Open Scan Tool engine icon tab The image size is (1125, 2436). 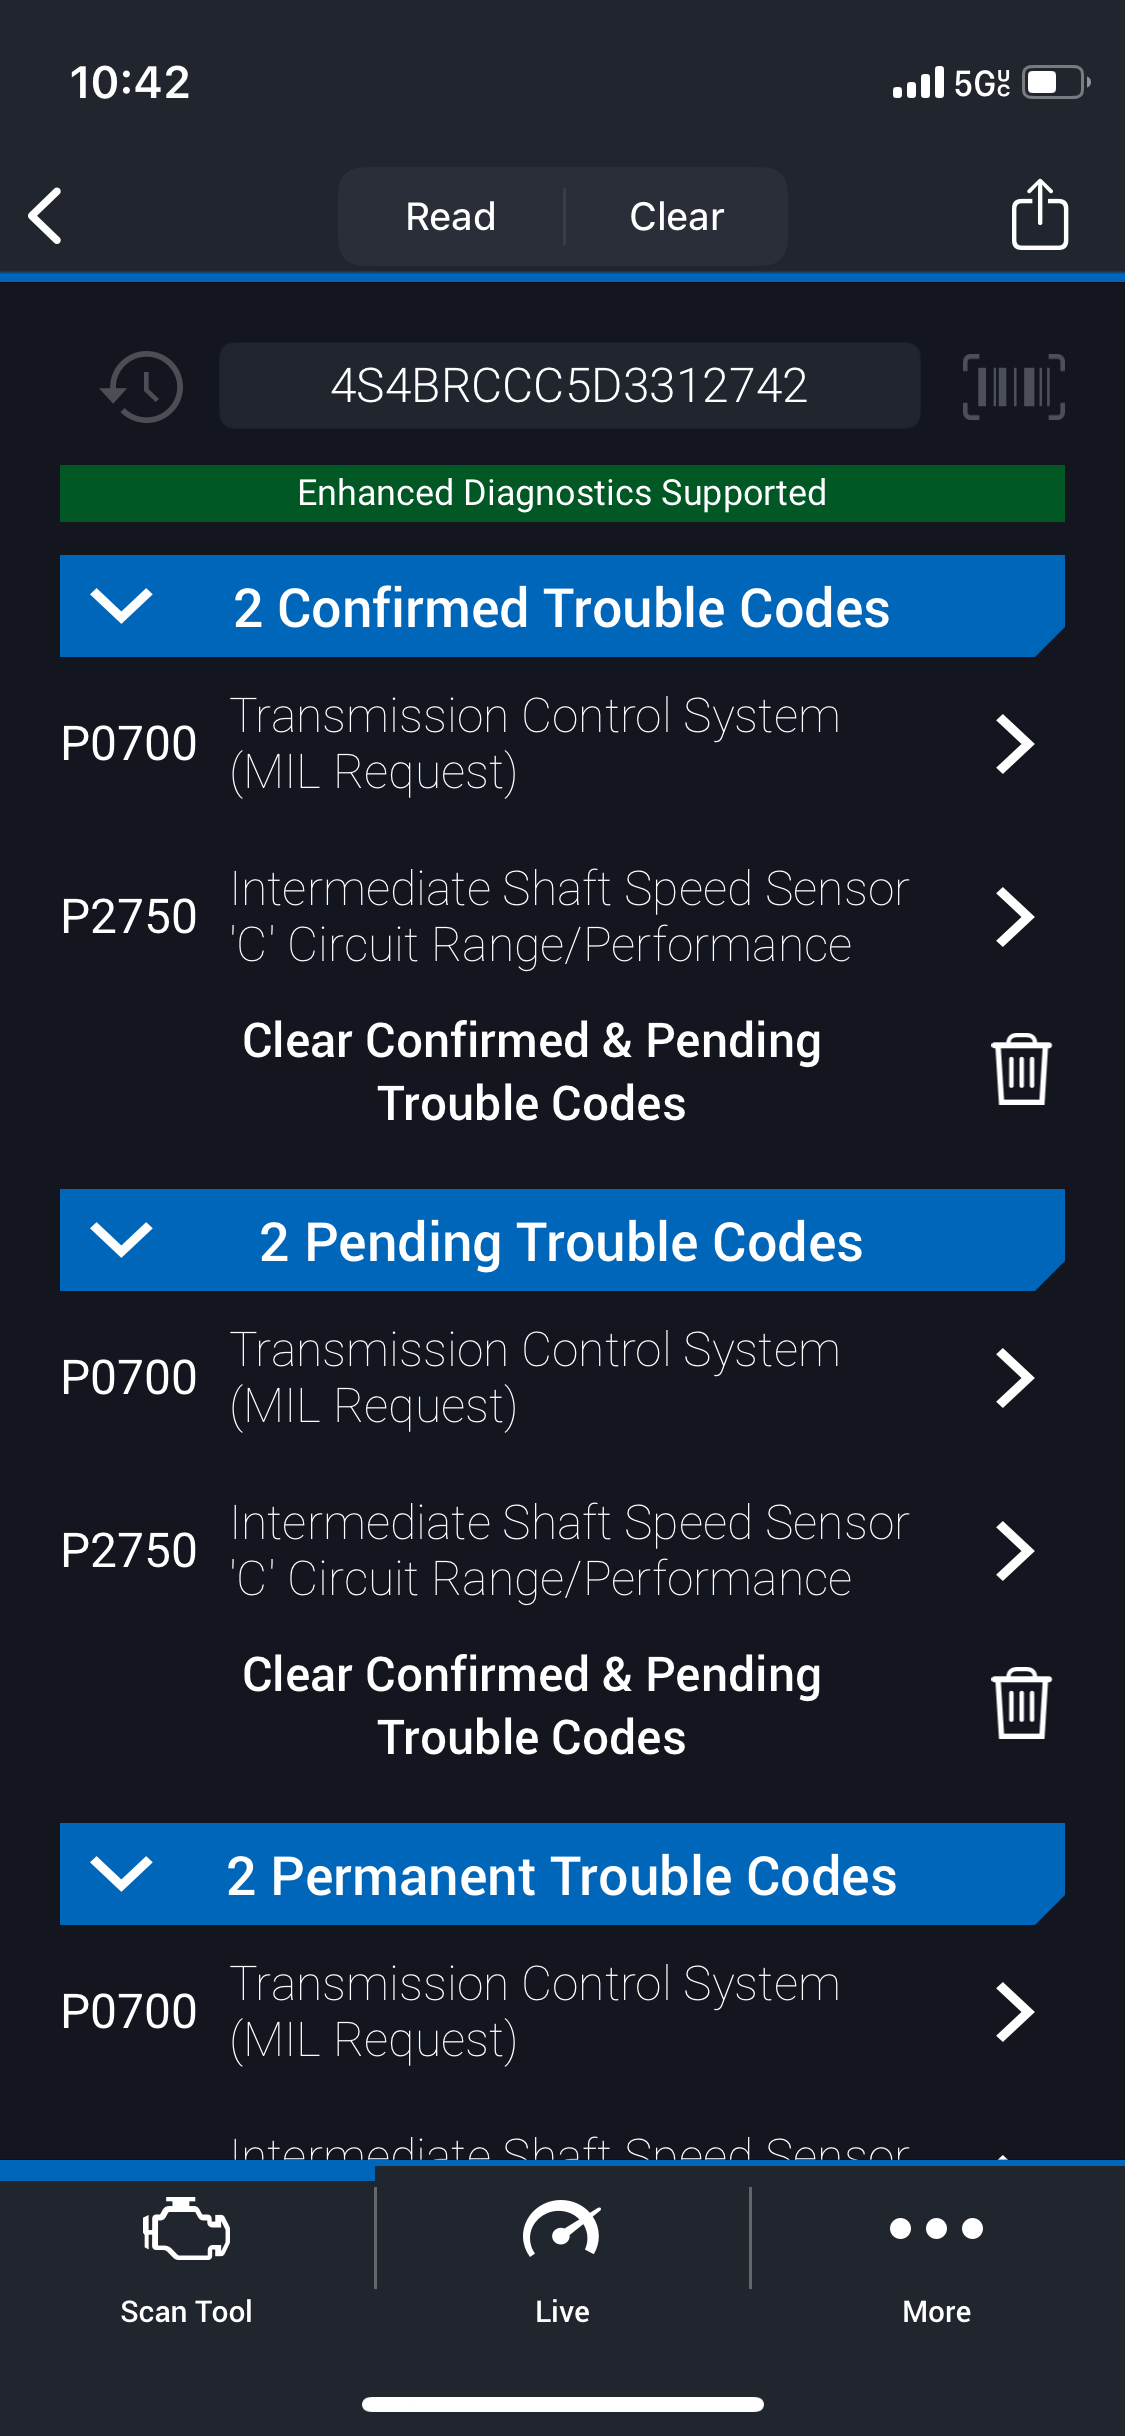click(186, 2255)
